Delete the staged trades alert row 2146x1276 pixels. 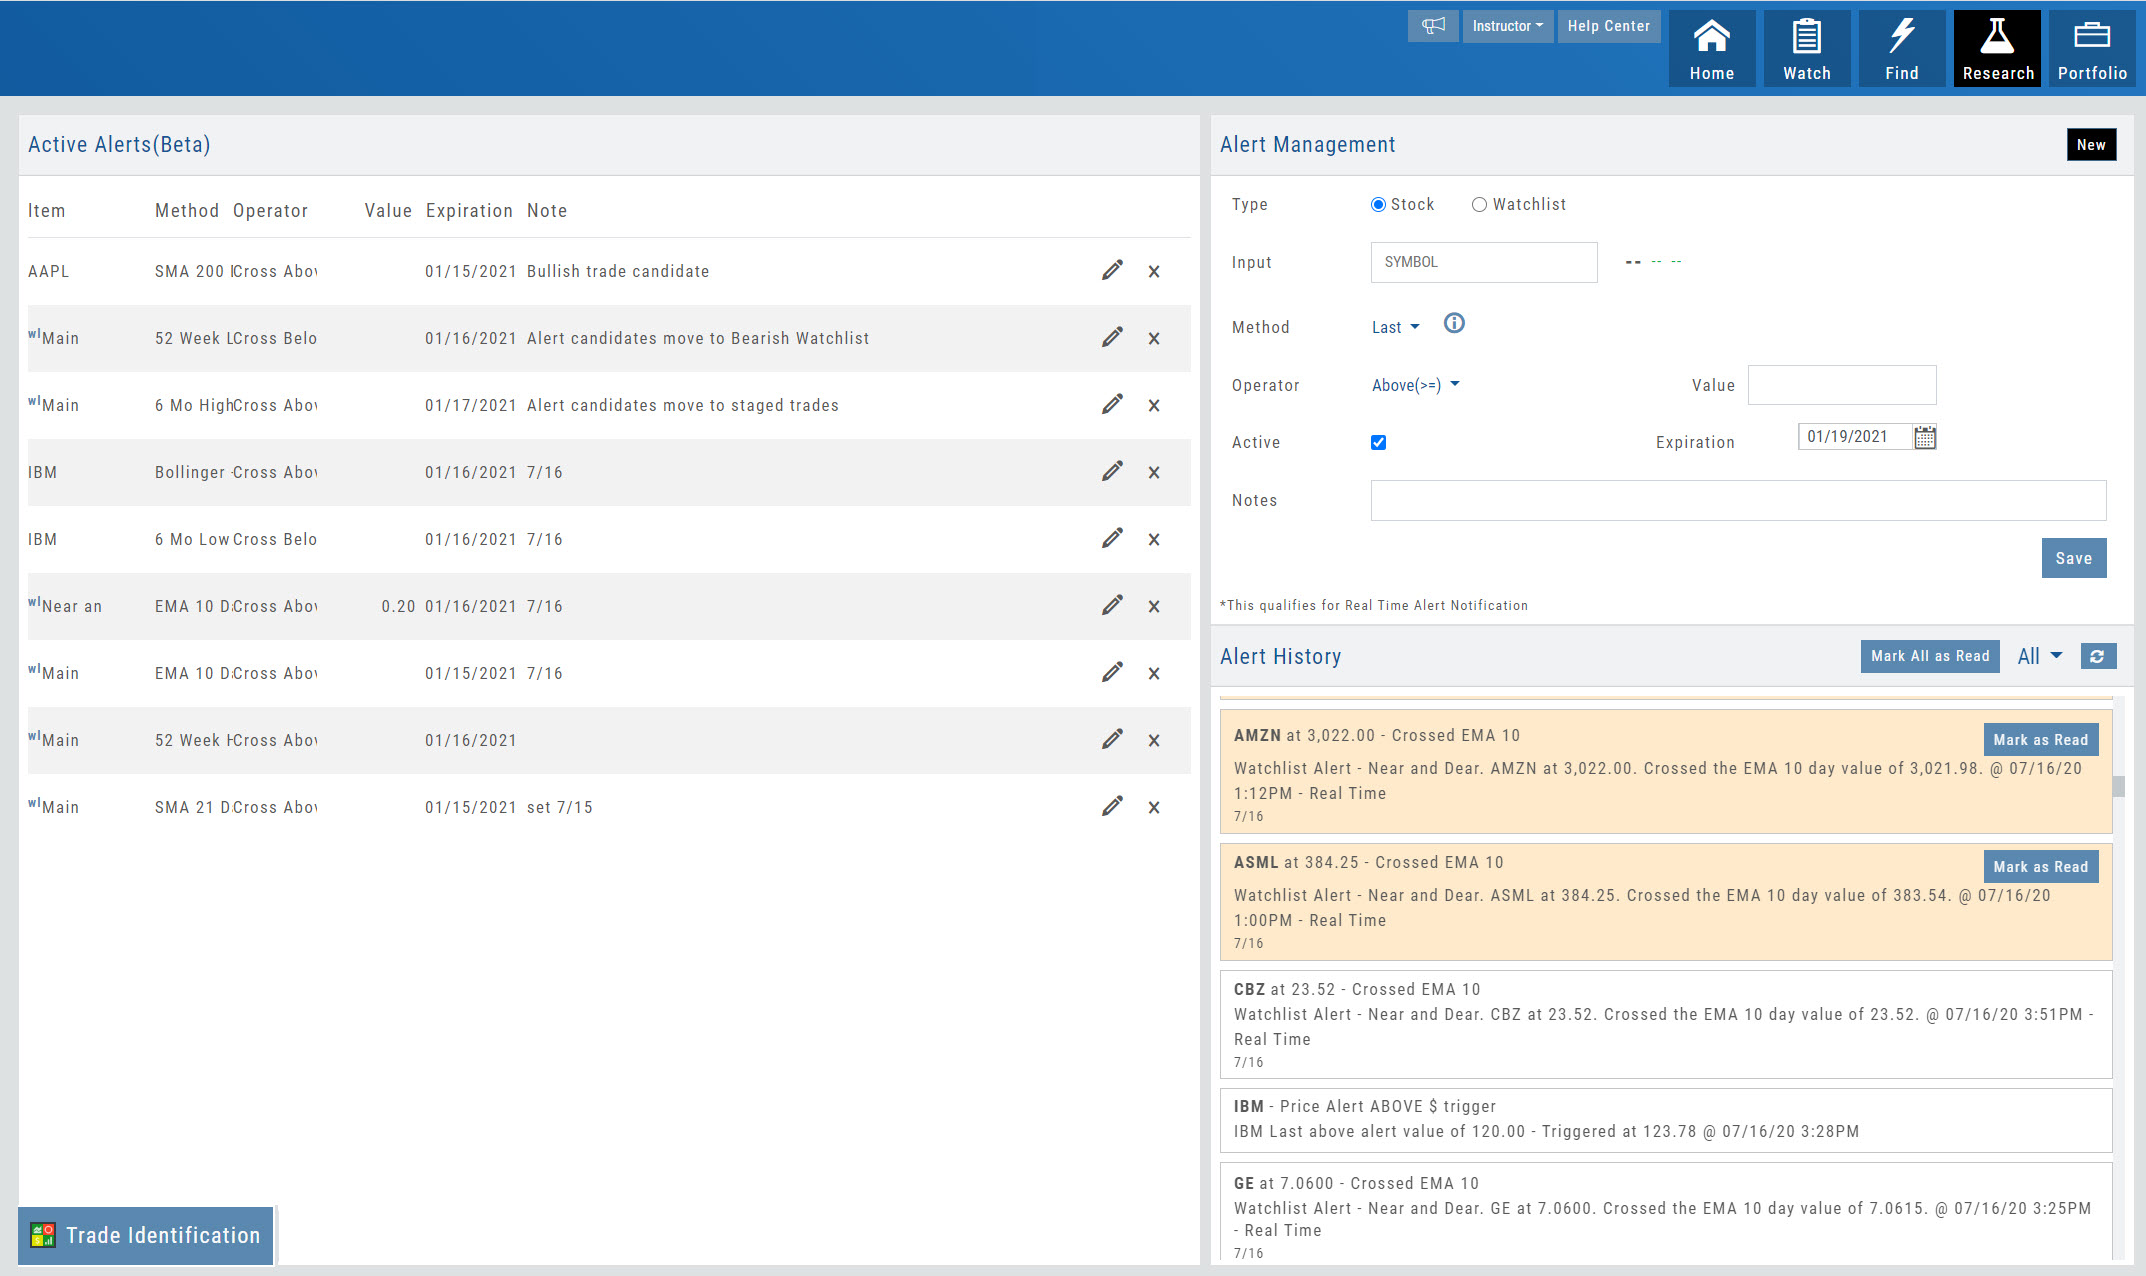tap(1154, 406)
